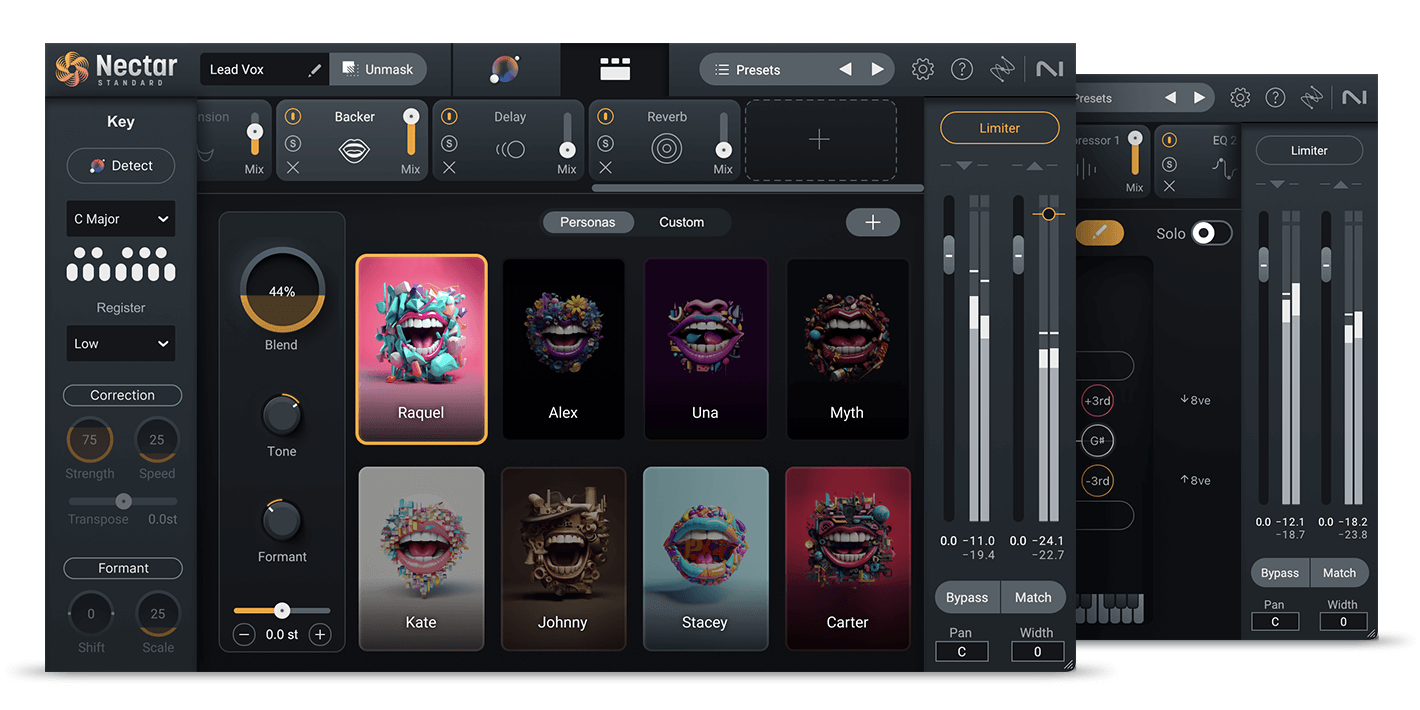Open the C Major key dropdown
The width and height of the screenshot is (1420, 710).
121,219
